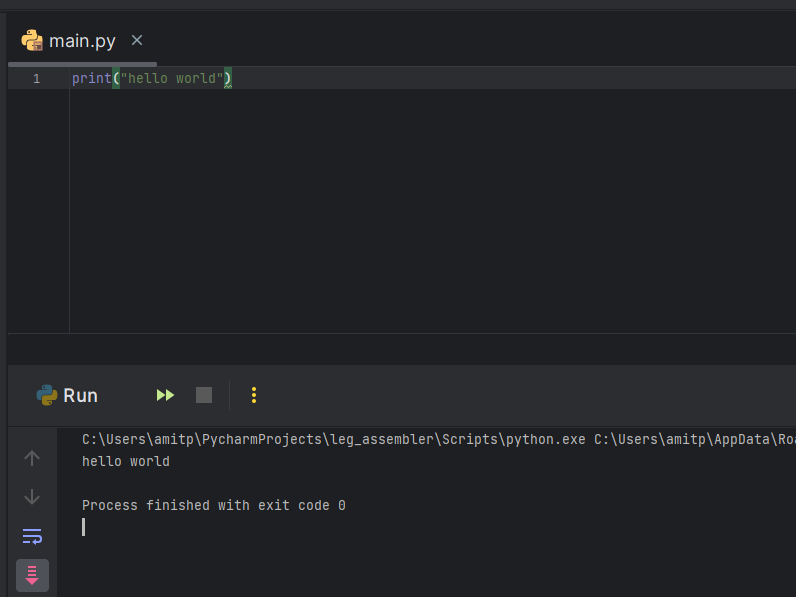This screenshot has width=796, height=597.
Task: Click the Python icon beside Run label
Action: point(47,395)
